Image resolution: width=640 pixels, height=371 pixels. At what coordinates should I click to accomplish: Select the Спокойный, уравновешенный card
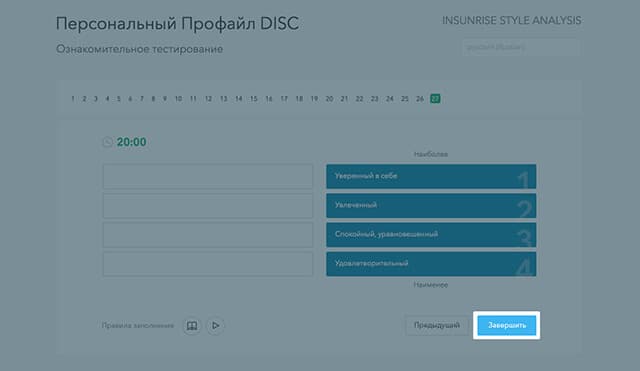[431, 235]
